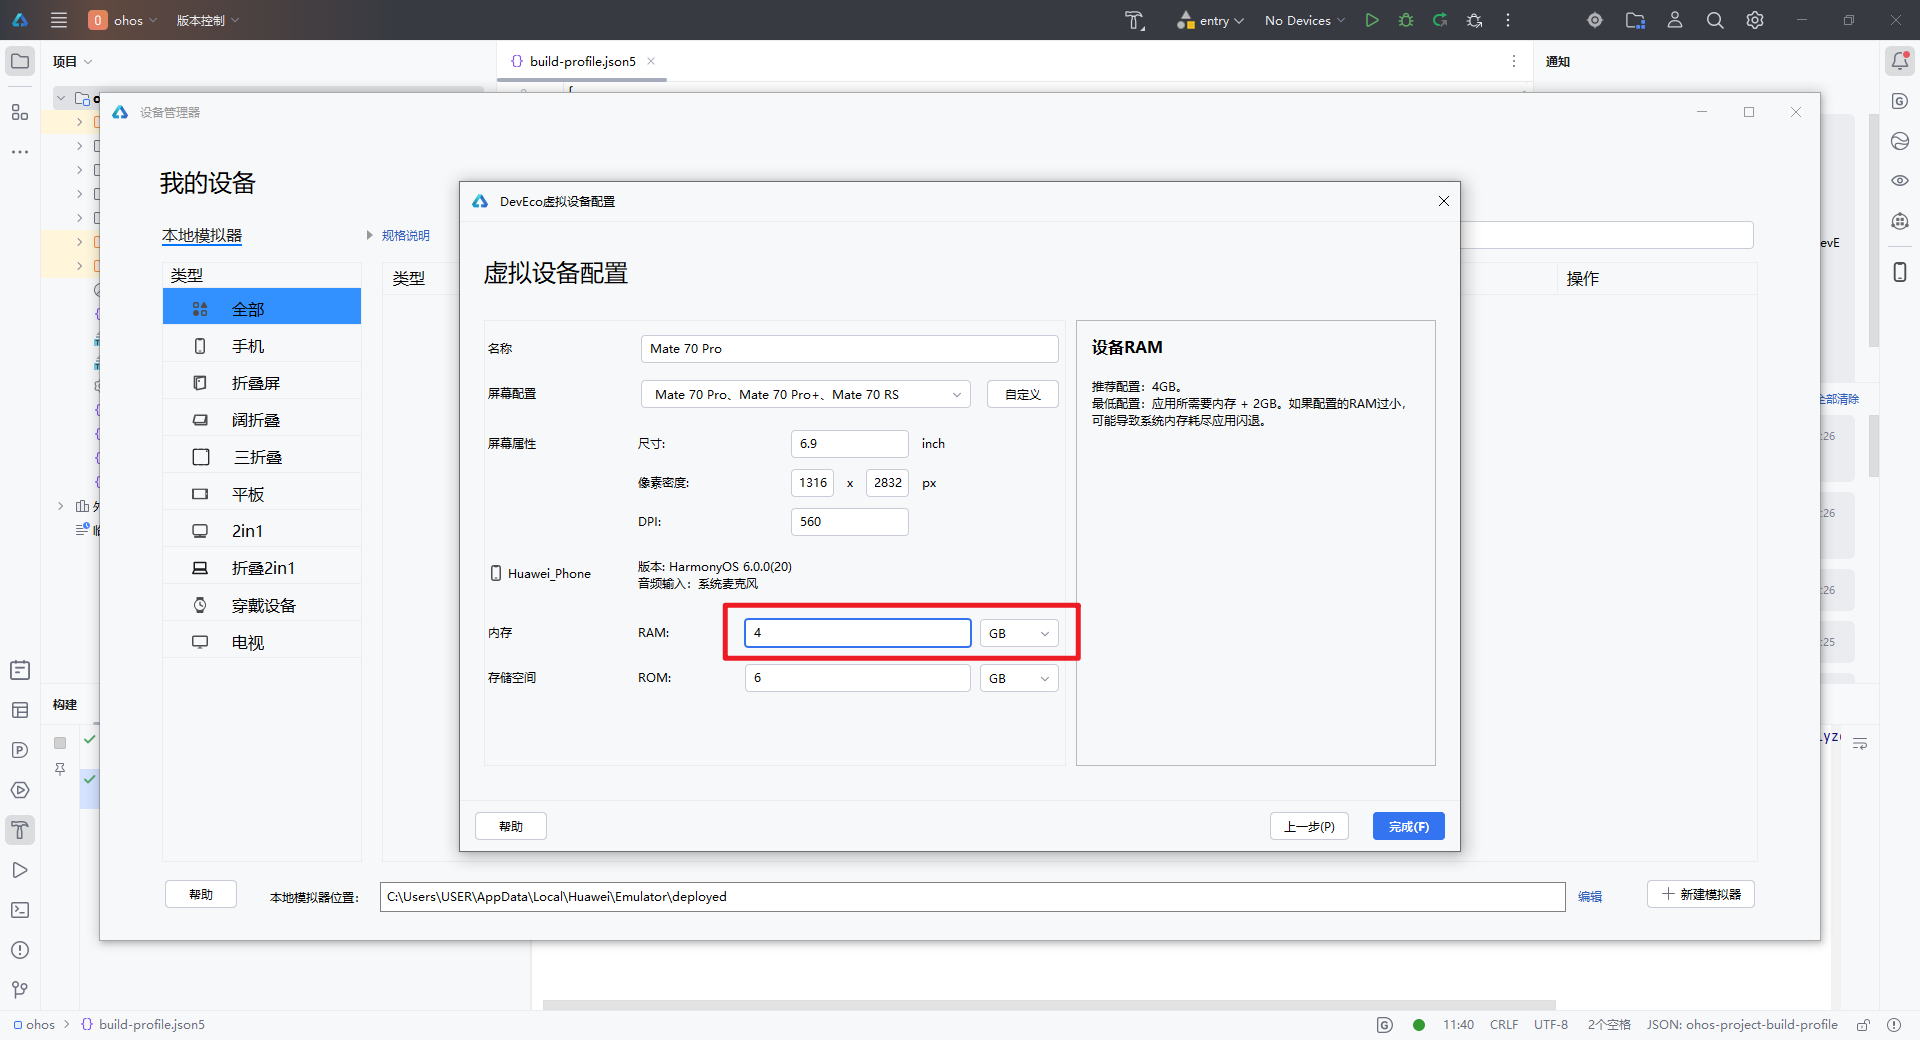The width and height of the screenshot is (1920, 1040).
Task: Select 手机 device type
Action: (x=262, y=346)
